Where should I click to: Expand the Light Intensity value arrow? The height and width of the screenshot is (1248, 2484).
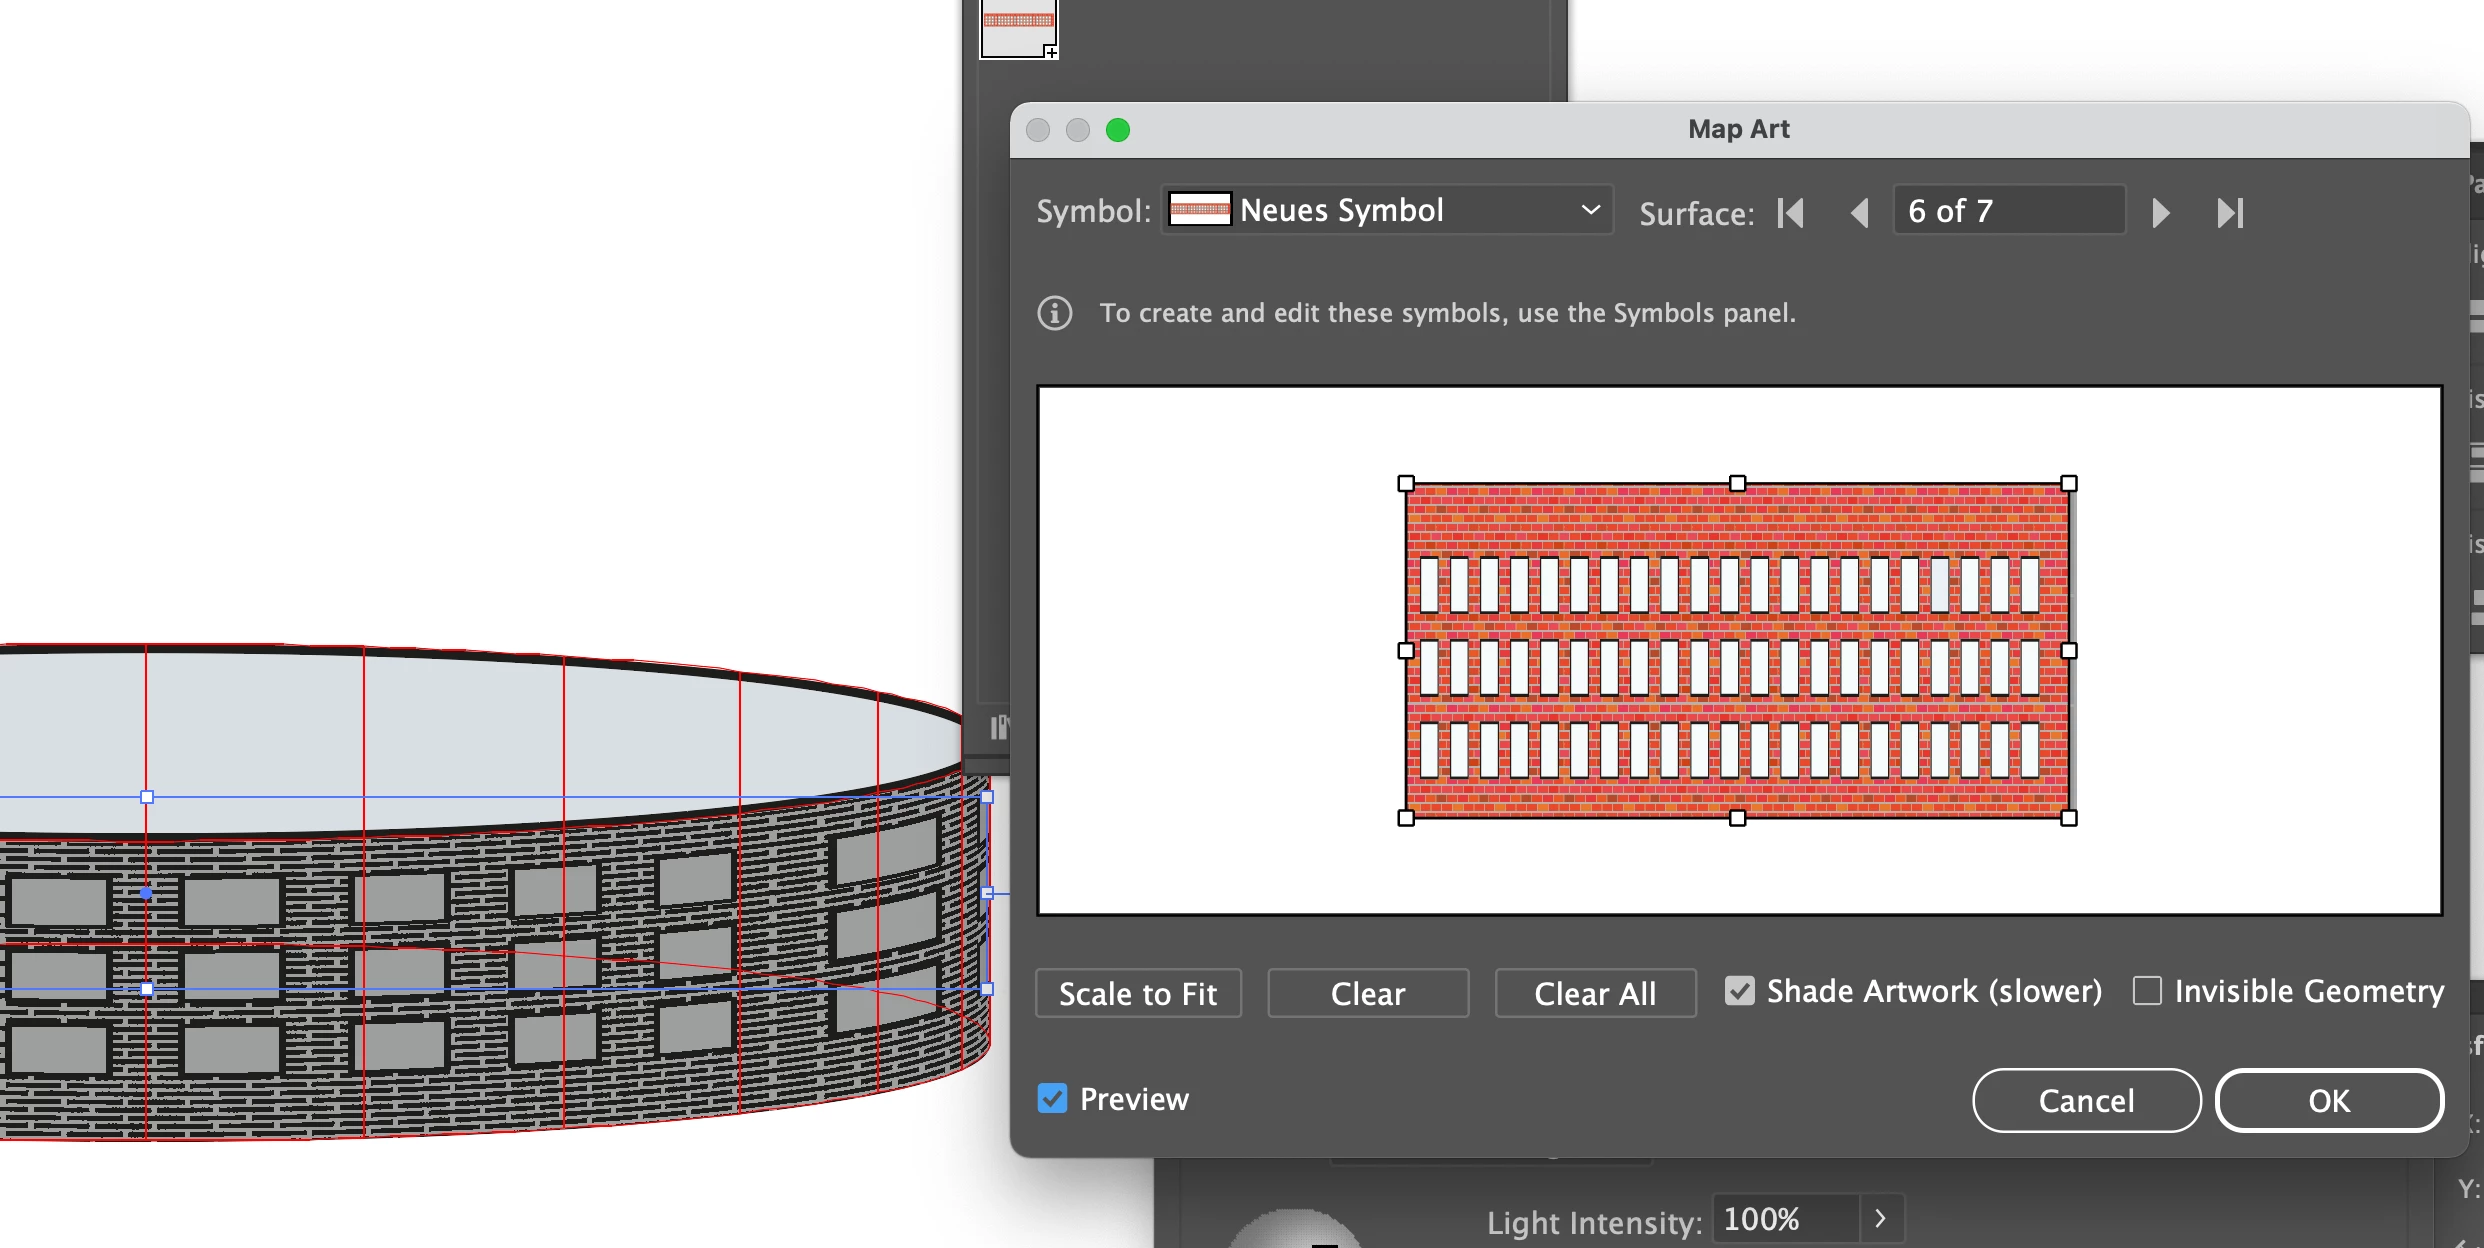coord(1880,1218)
